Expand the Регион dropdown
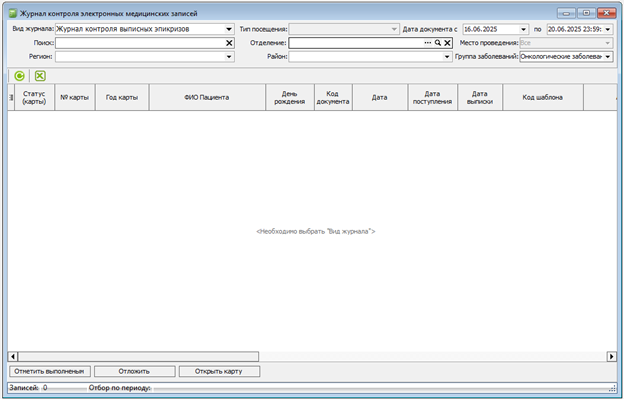 pos(229,56)
